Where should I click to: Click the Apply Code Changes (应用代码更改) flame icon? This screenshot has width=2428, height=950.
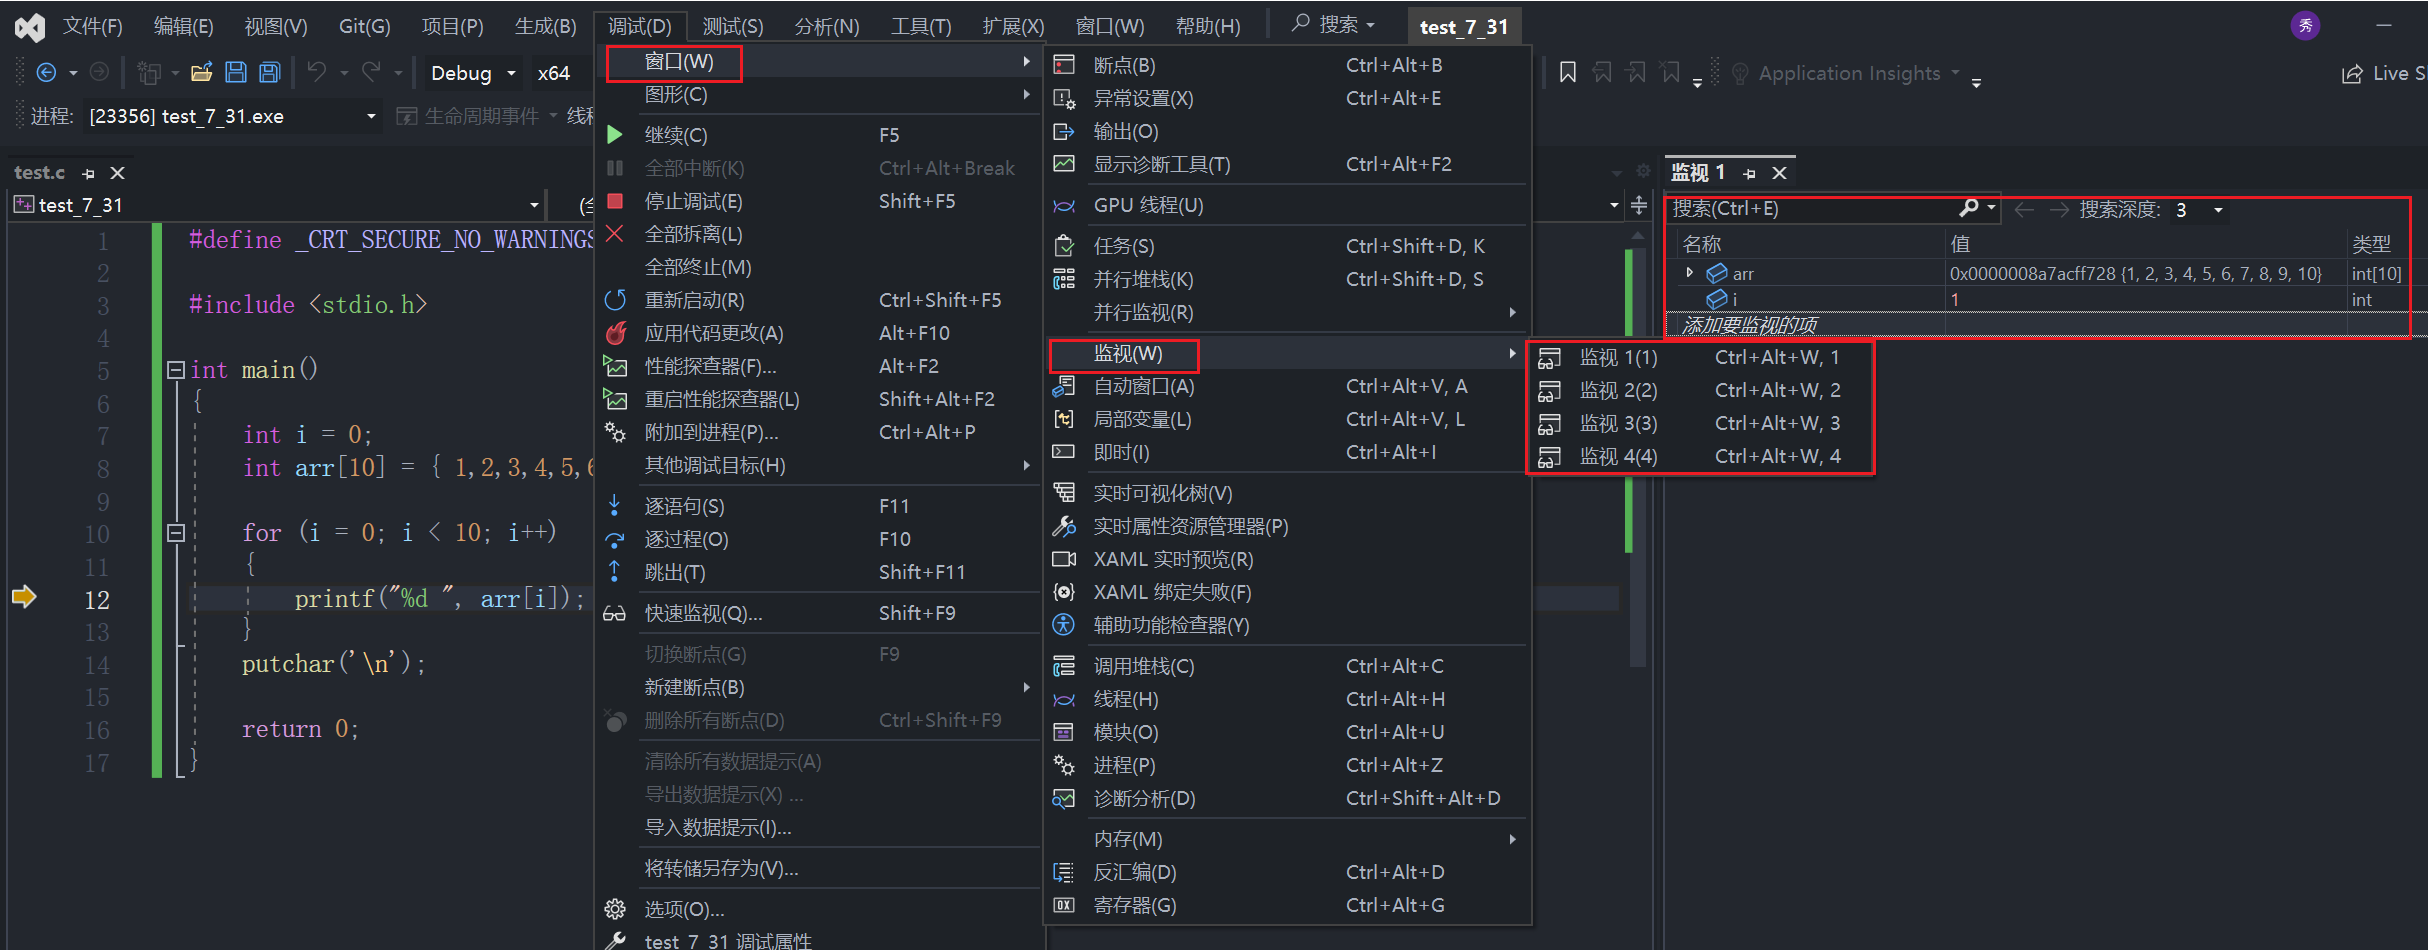point(615,333)
